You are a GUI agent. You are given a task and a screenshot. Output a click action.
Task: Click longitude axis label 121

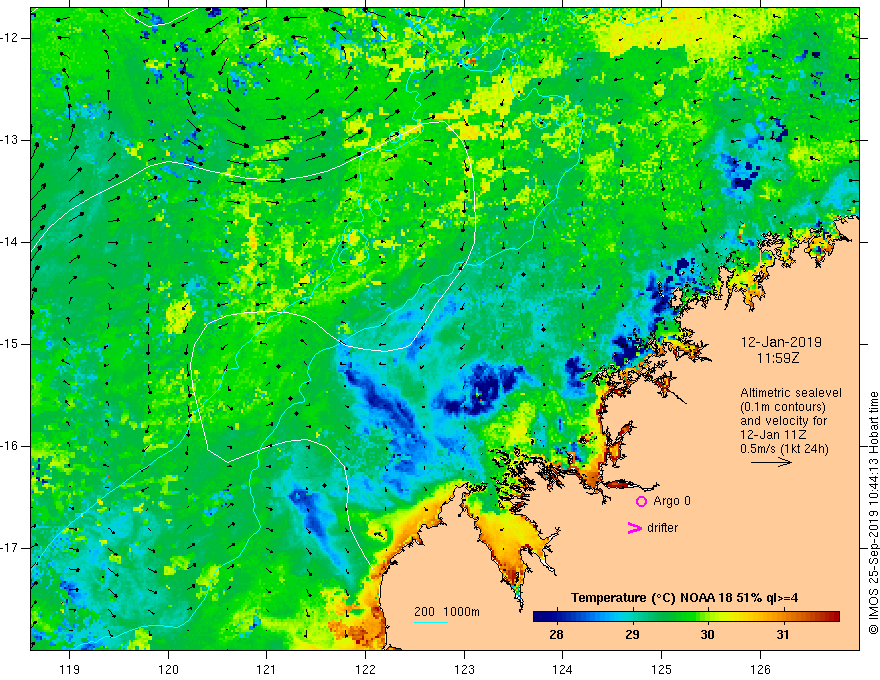tap(267, 669)
